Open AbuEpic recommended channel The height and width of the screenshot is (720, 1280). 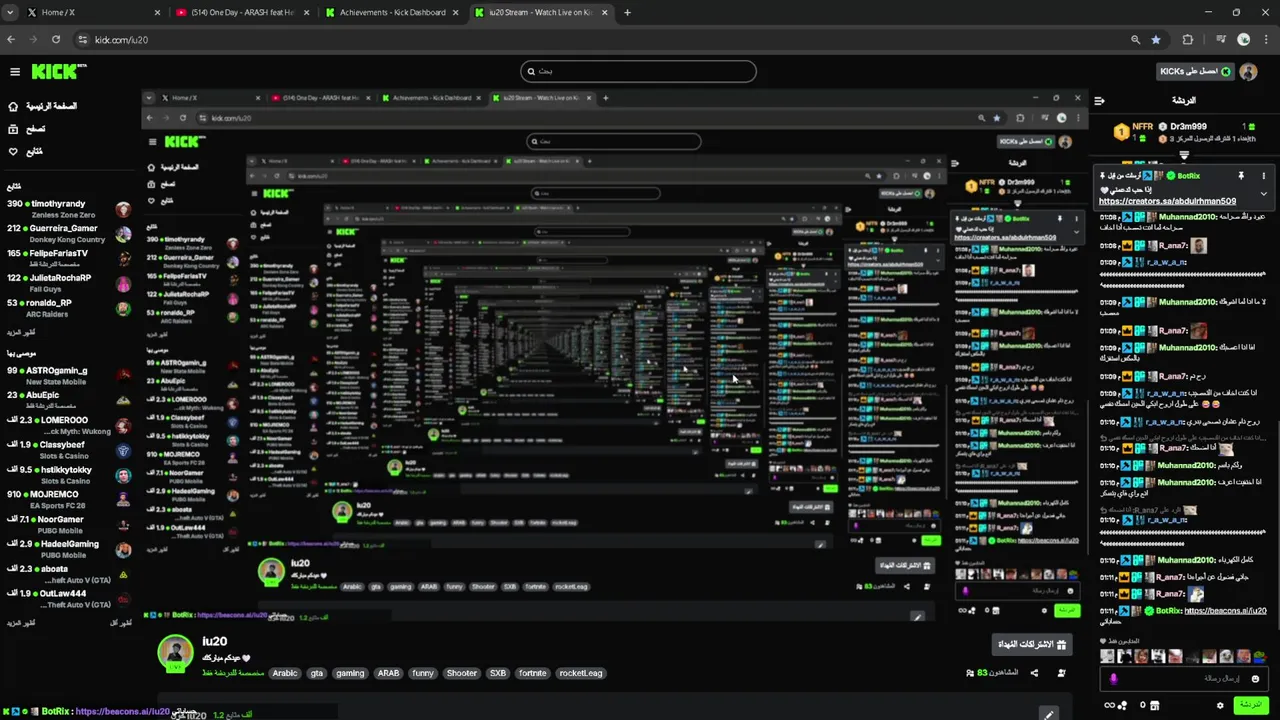[x=68, y=400]
